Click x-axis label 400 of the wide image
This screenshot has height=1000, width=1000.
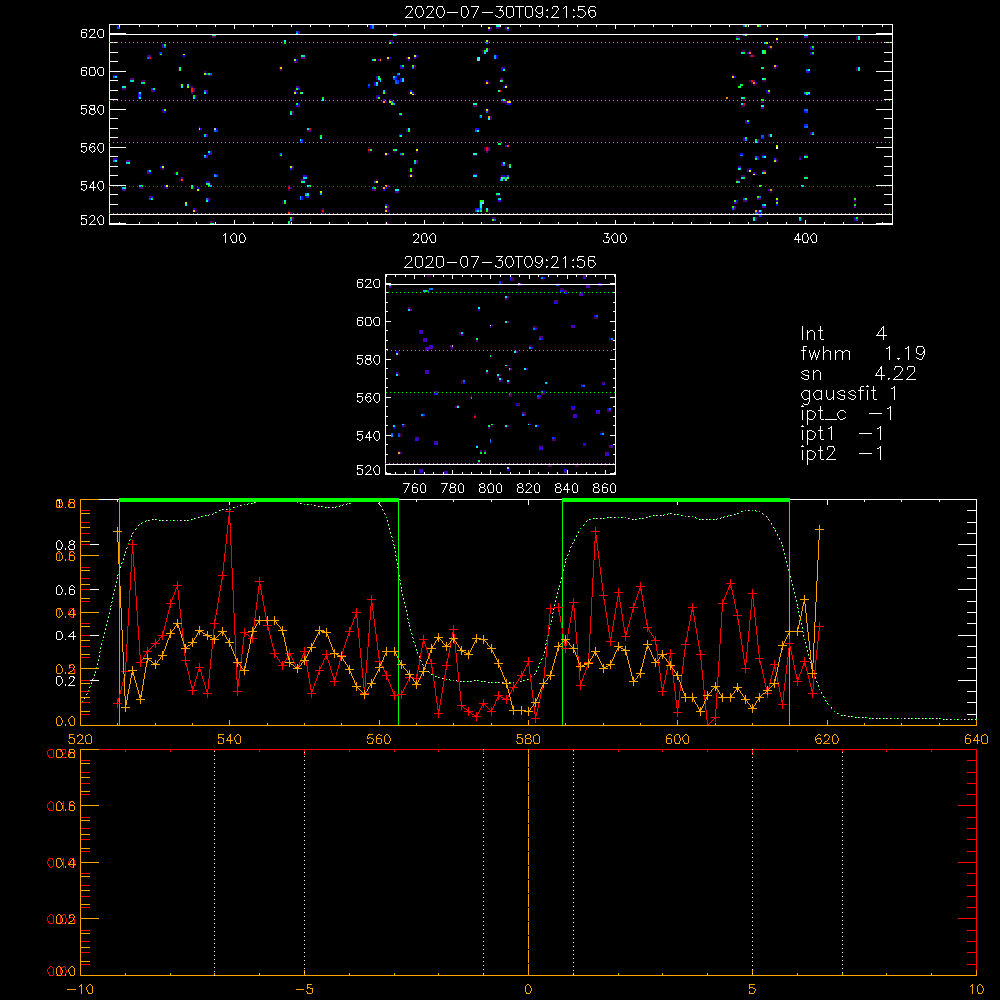click(x=805, y=239)
